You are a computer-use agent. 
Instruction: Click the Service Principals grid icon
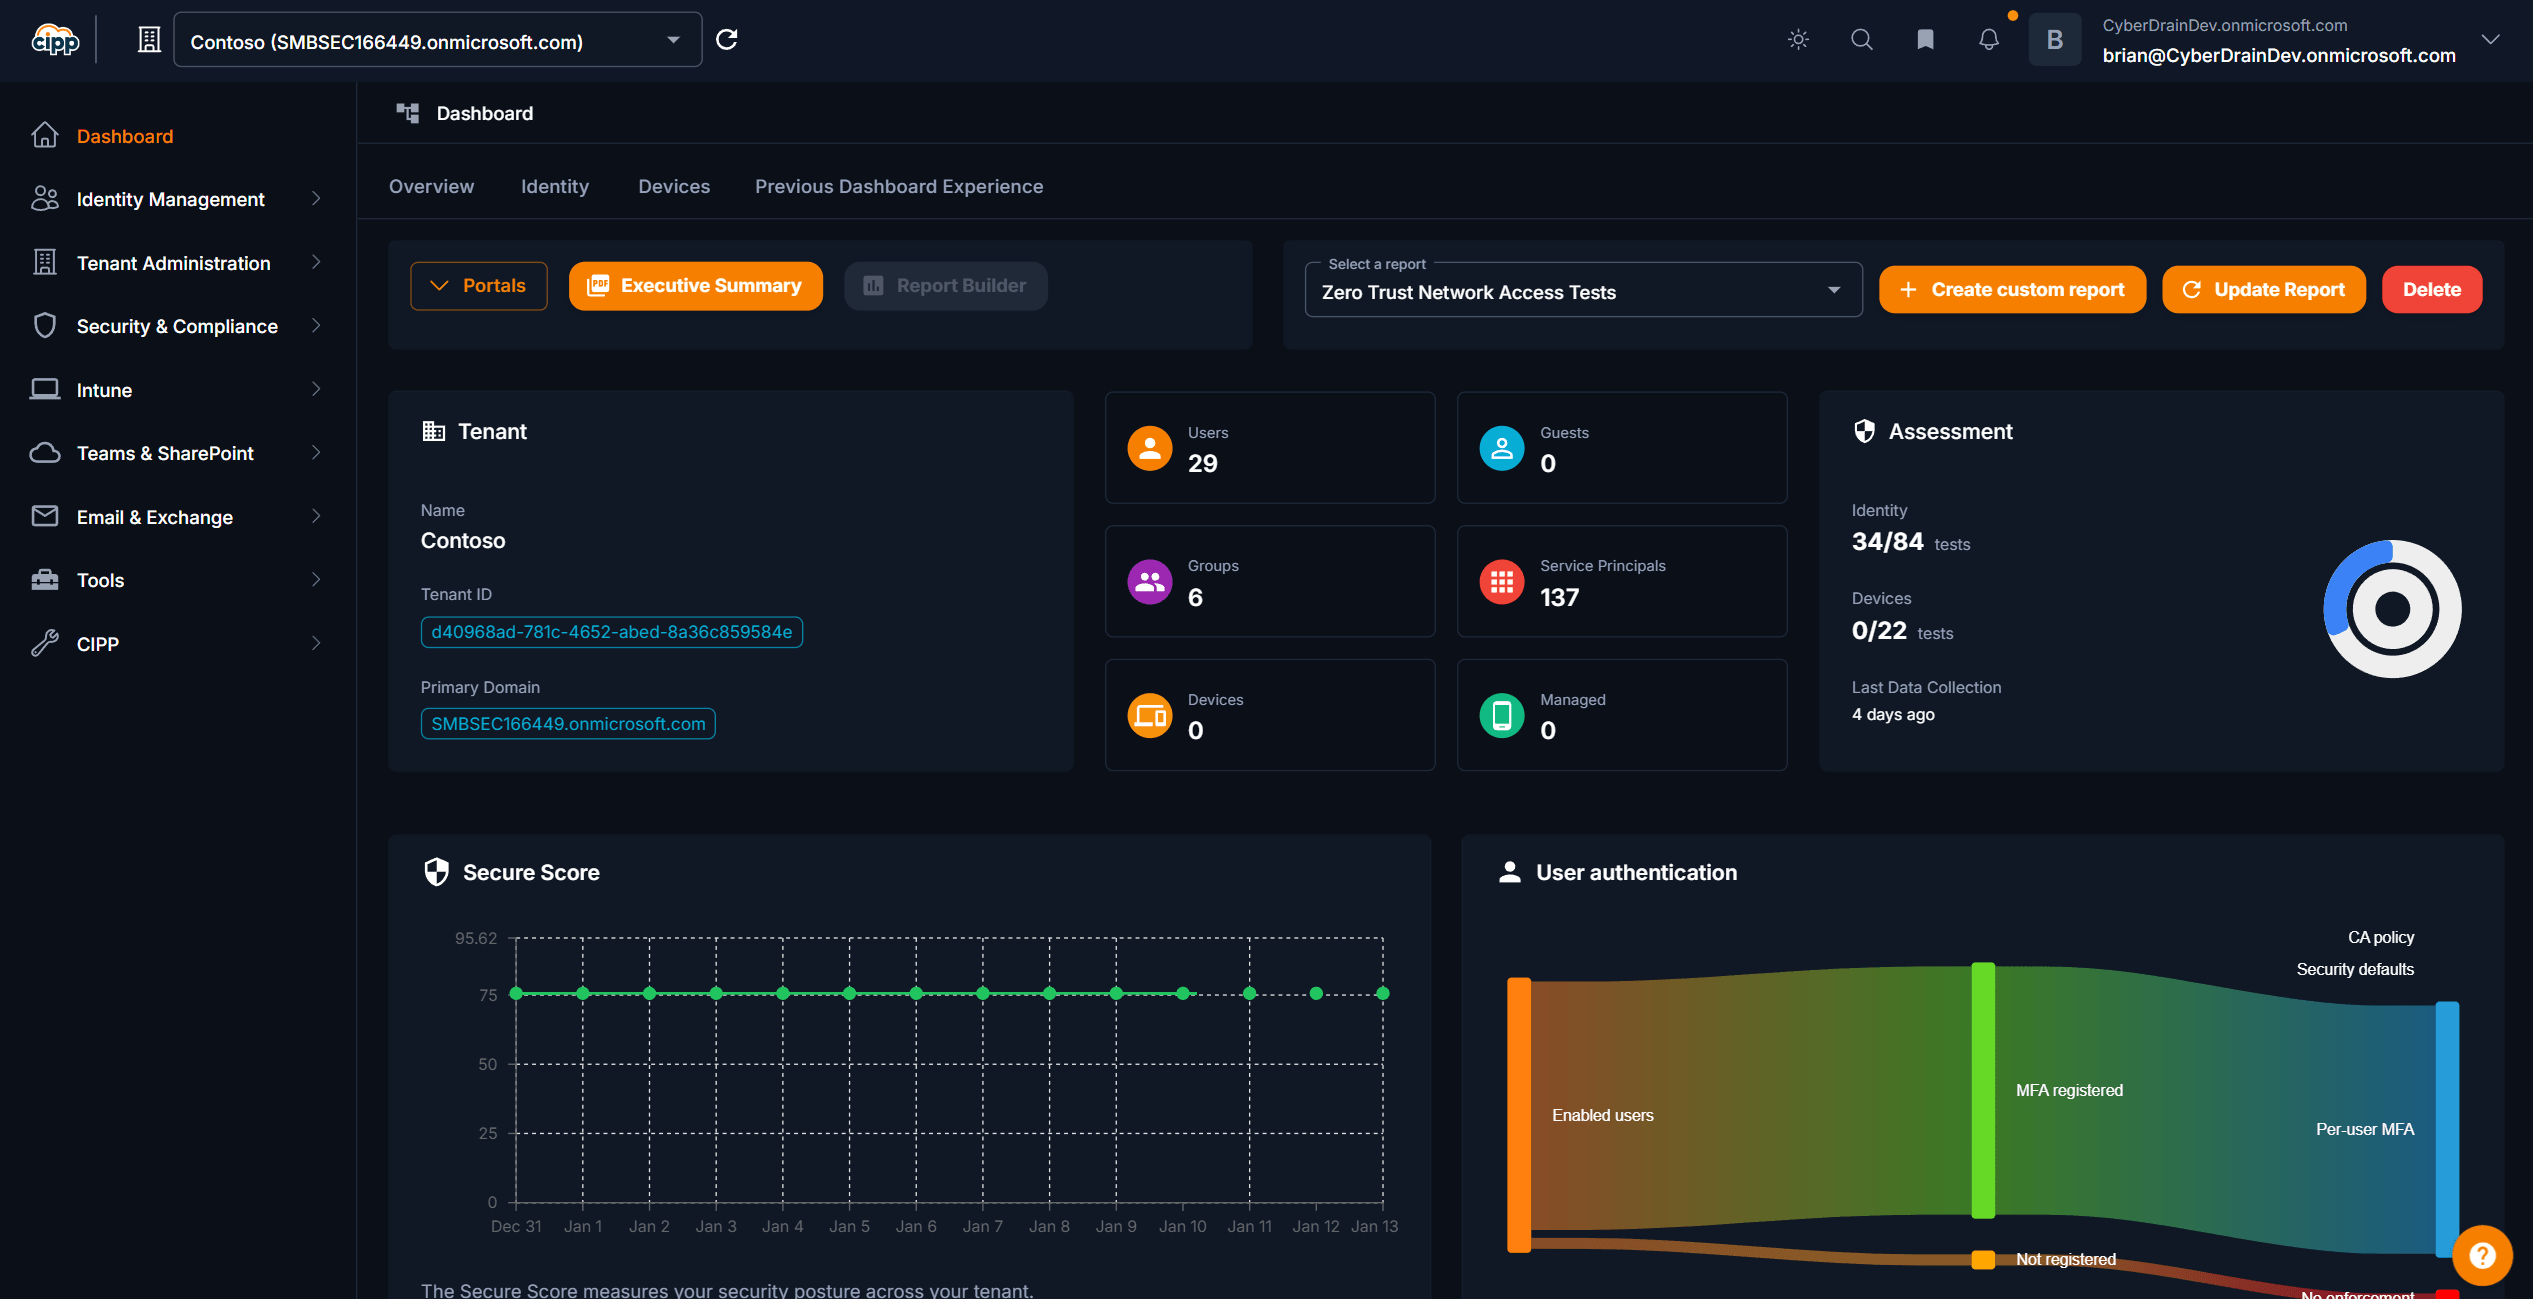[1502, 582]
